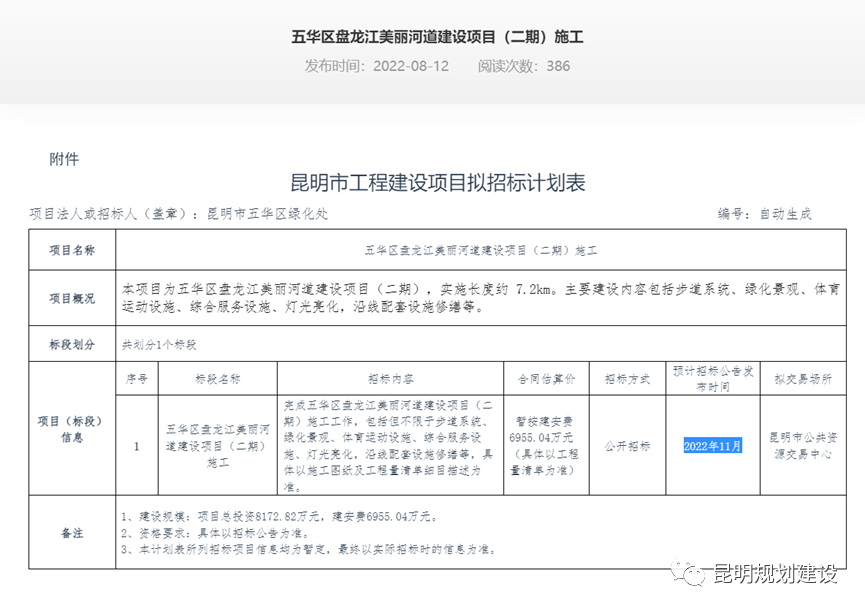The width and height of the screenshot is (865, 611).
Task: Select the highlighted 2022年11月 date
Action: tap(712, 447)
